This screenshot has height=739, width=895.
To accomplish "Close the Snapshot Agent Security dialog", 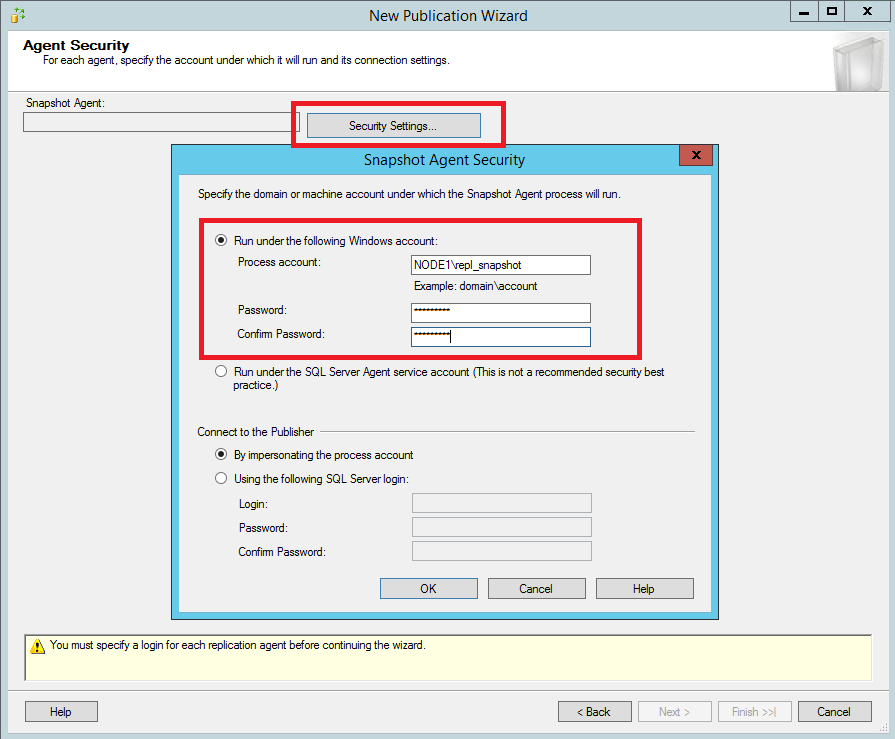I will coord(696,156).
